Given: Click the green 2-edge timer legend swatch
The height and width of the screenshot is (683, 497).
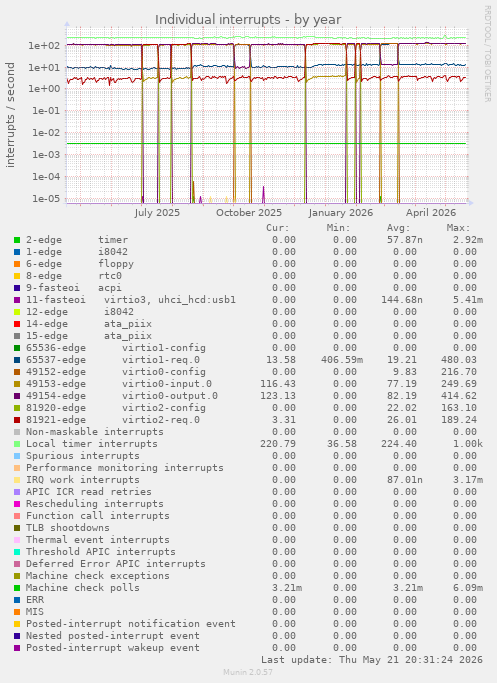Looking at the screenshot, I should [x=17, y=240].
